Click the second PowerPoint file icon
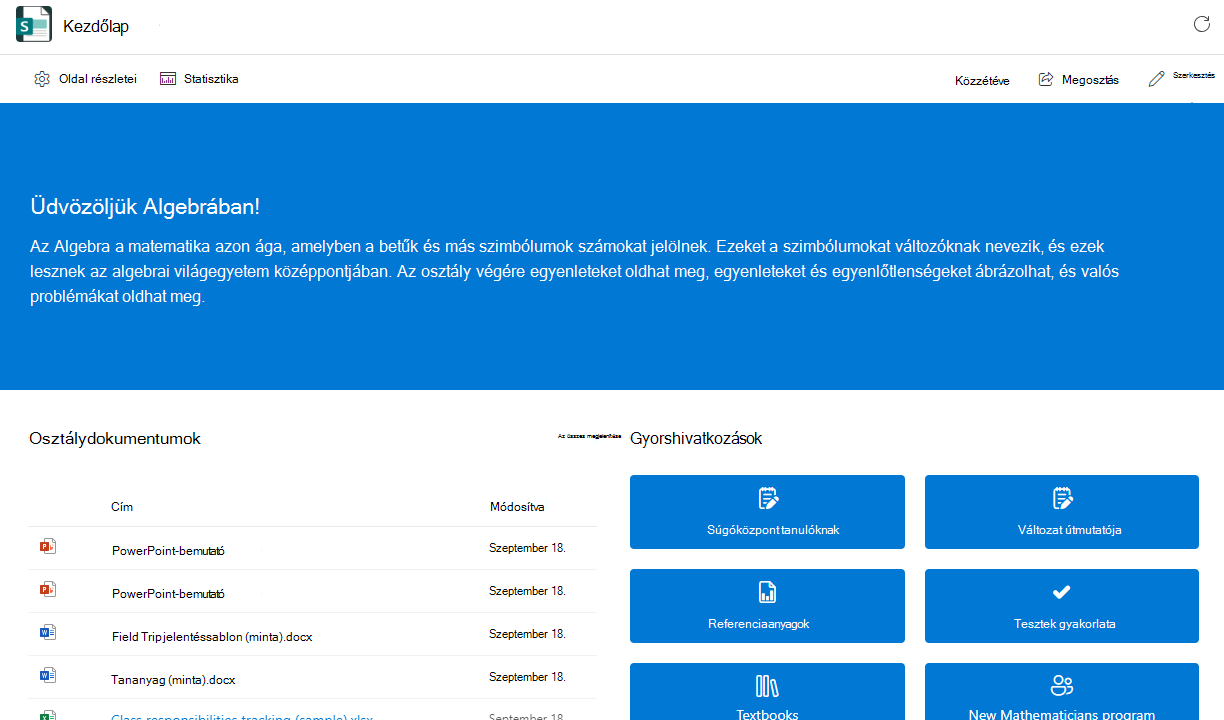 click(47, 590)
